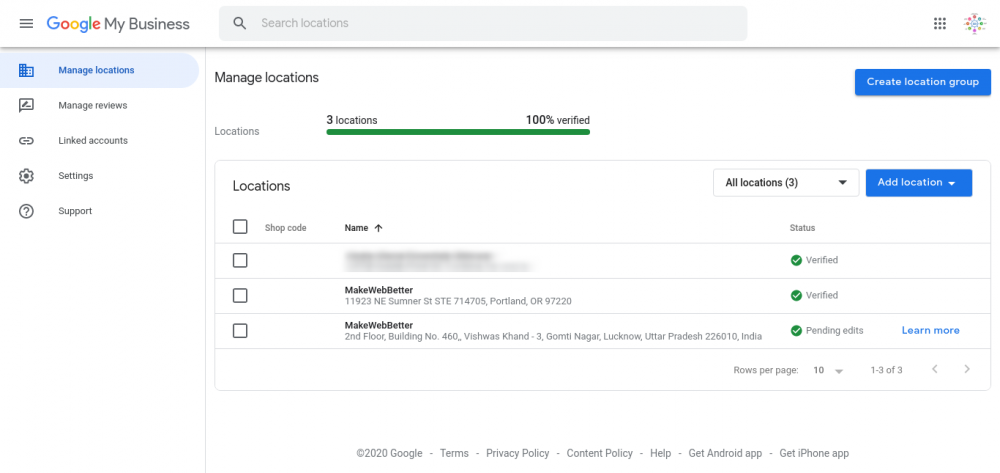Click the search magnifier icon
The width and height of the screenshot is (1000, 473).
click(240, 23)
